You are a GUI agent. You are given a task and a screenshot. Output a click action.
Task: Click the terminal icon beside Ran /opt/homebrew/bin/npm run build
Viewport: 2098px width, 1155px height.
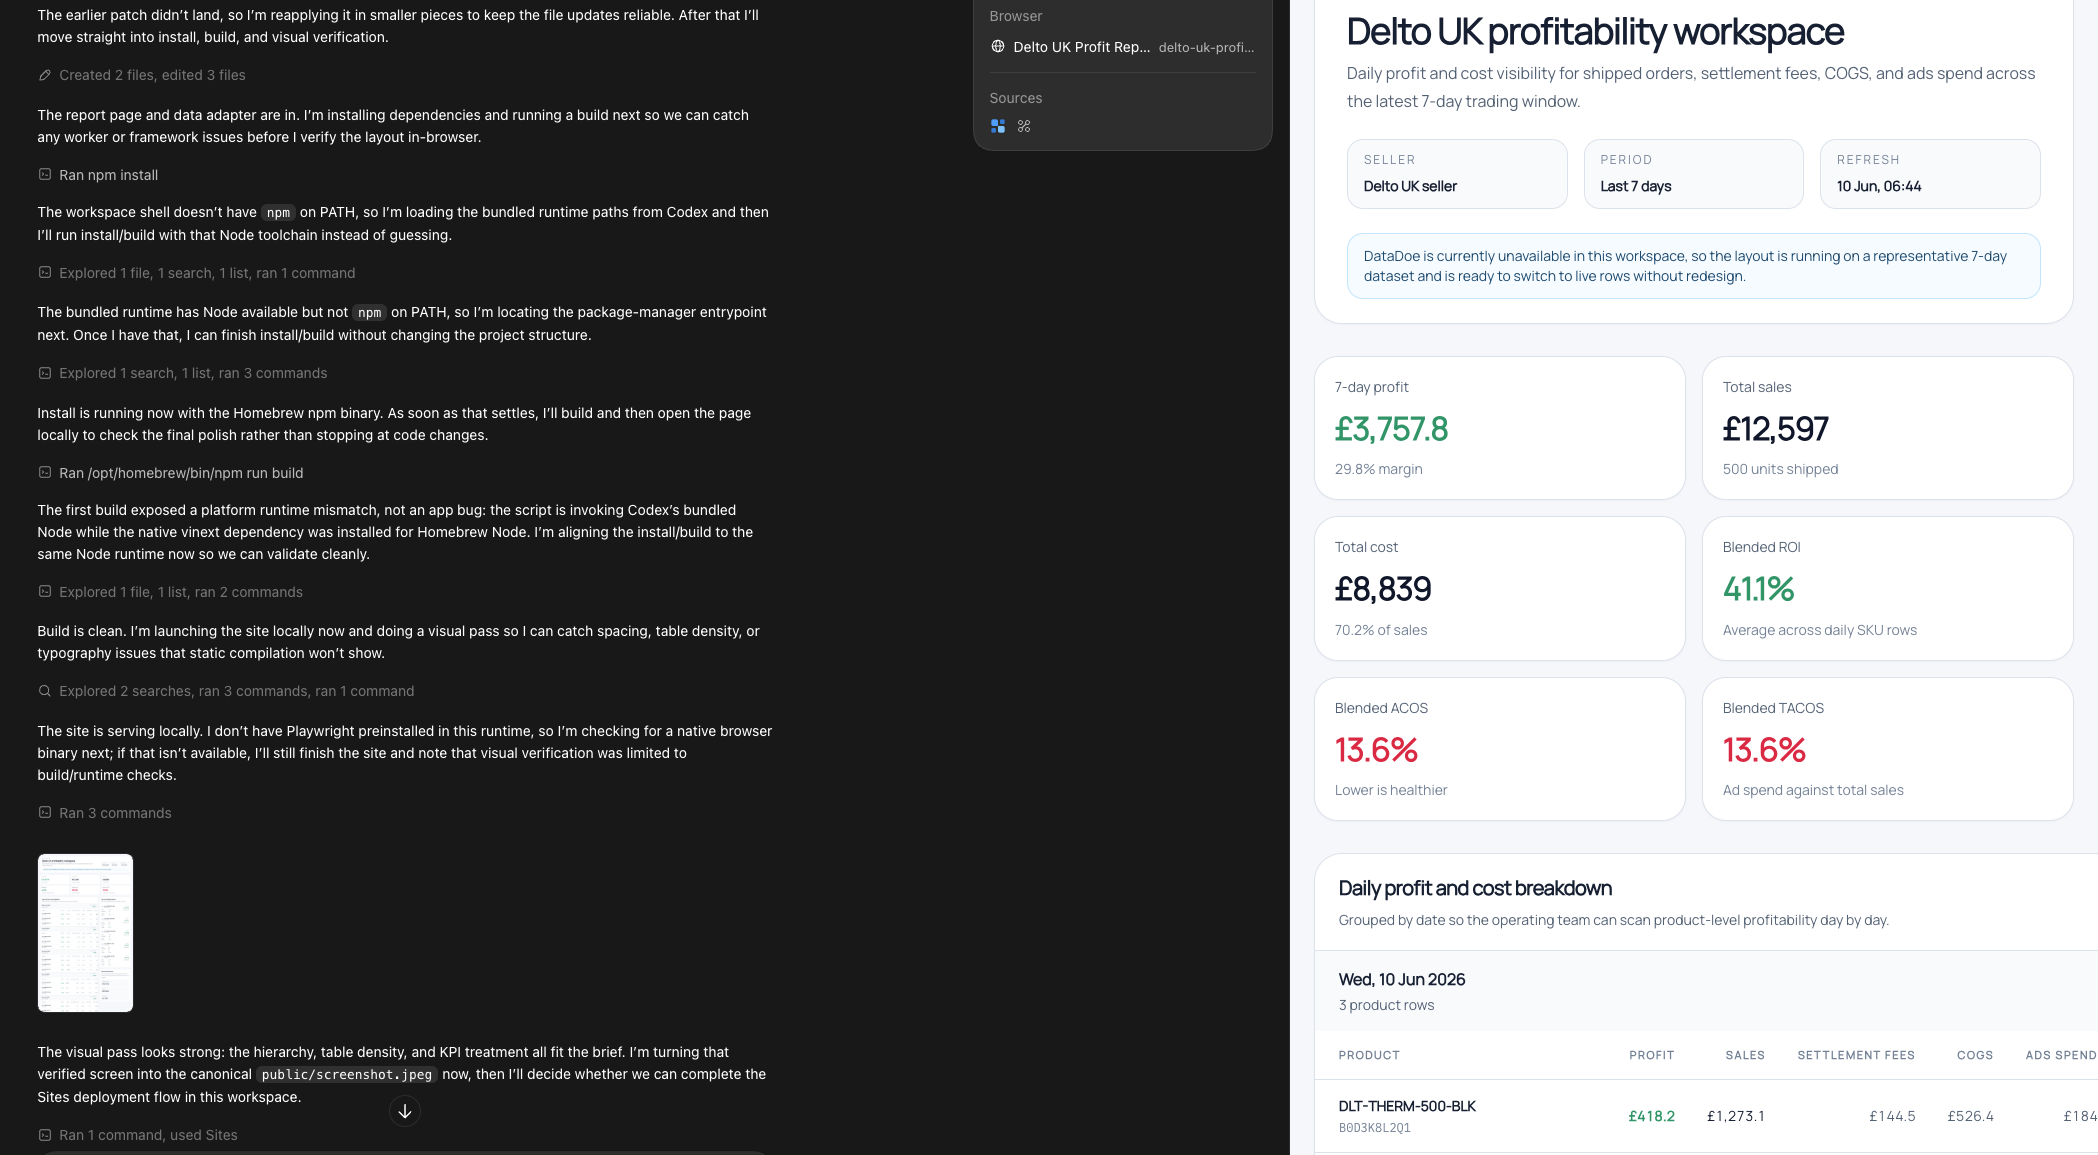click(45, 473)
